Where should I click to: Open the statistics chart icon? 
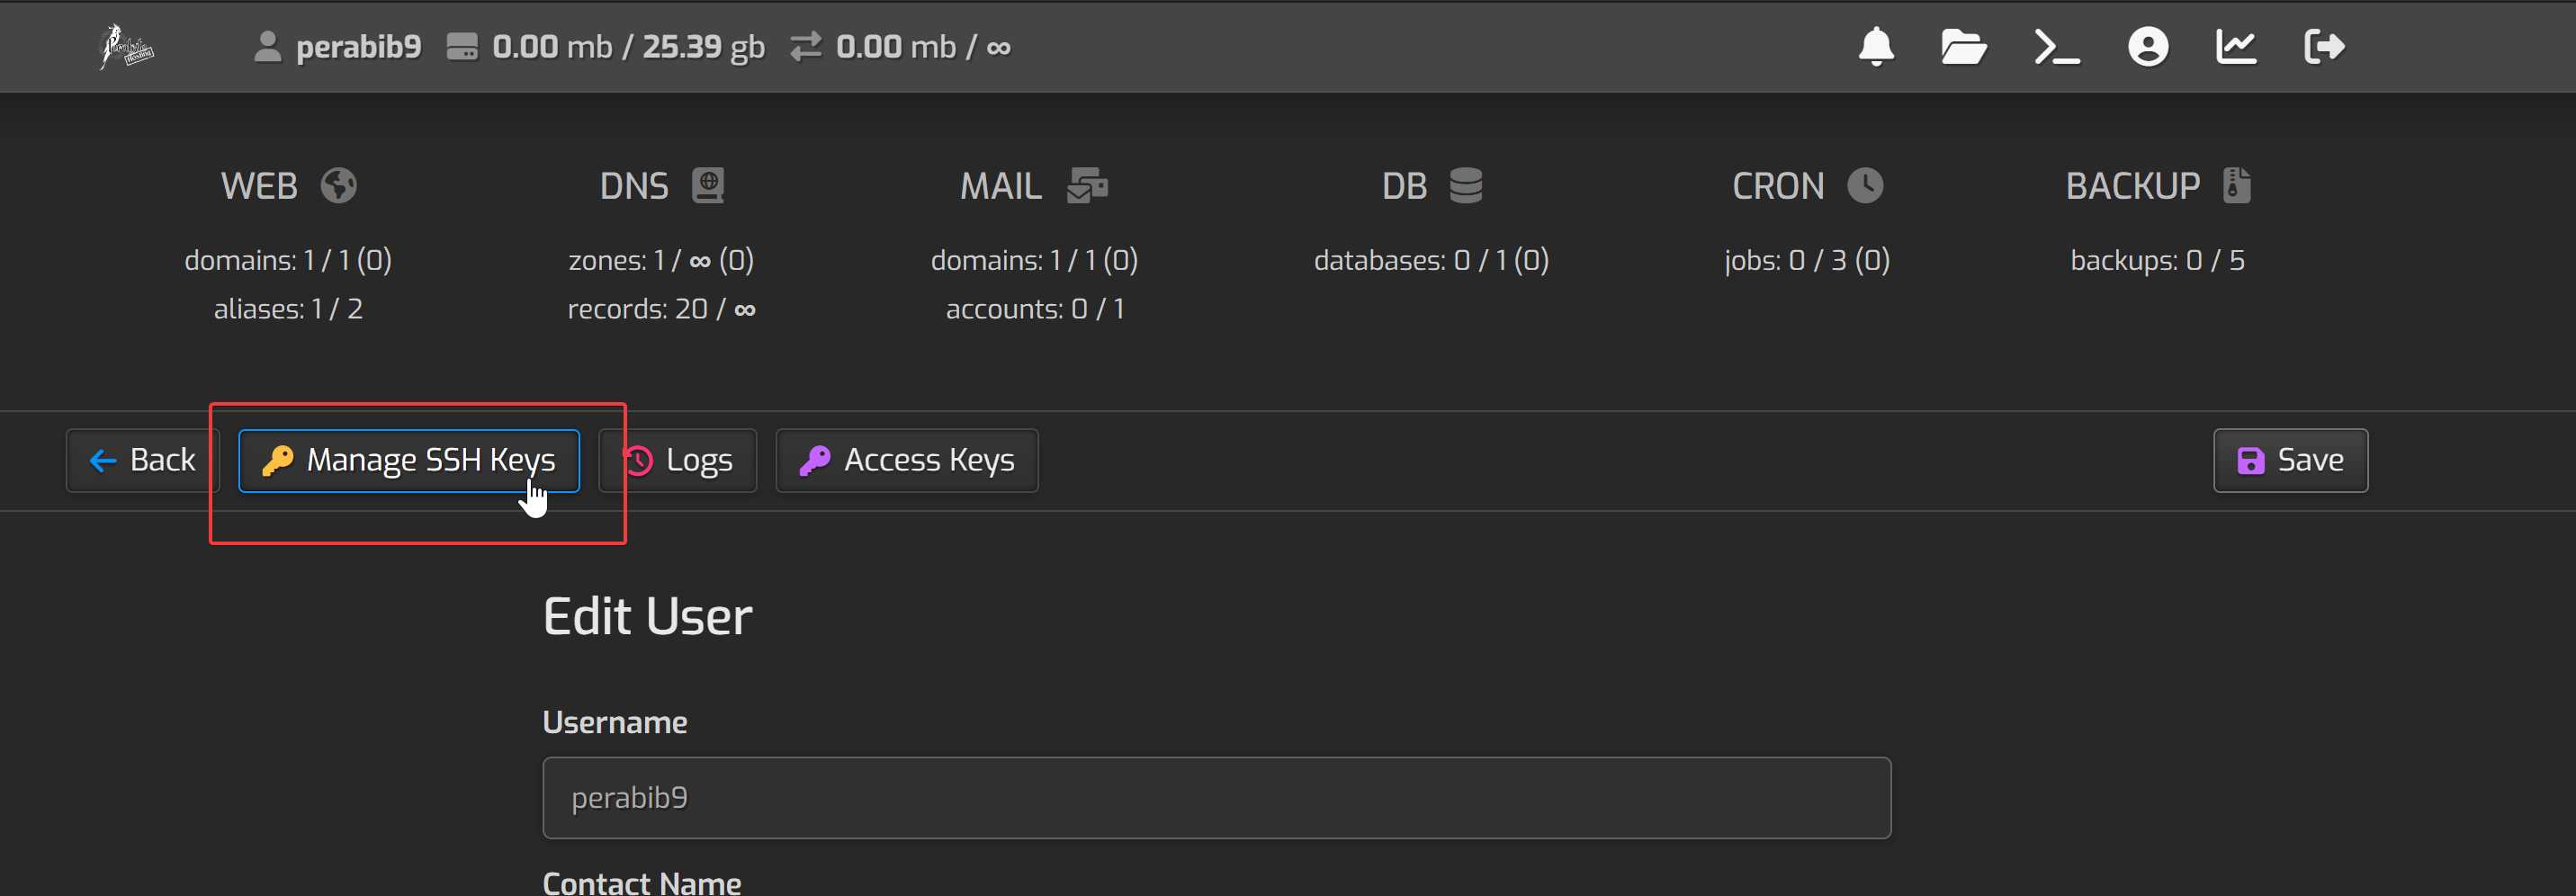[2235, 47]
